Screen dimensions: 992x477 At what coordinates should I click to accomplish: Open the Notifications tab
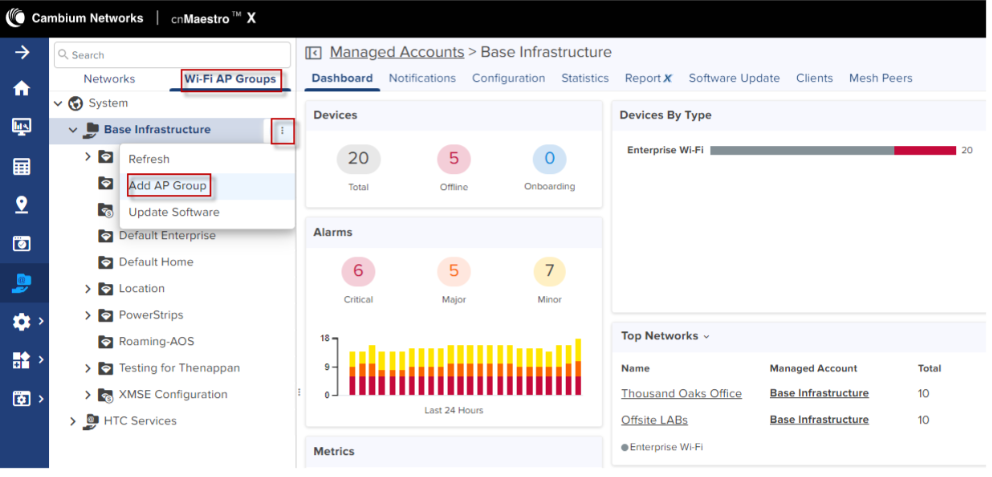pyautogui.click(x=422, y=78)
